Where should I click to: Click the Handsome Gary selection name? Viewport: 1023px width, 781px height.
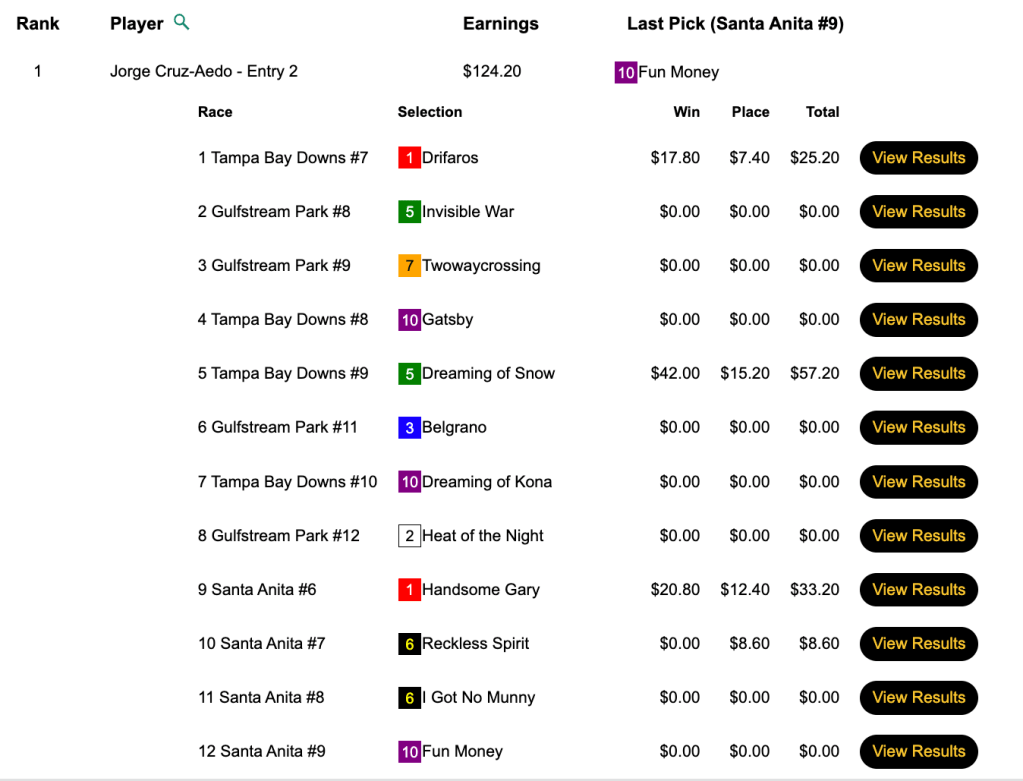tap(480, 590)
